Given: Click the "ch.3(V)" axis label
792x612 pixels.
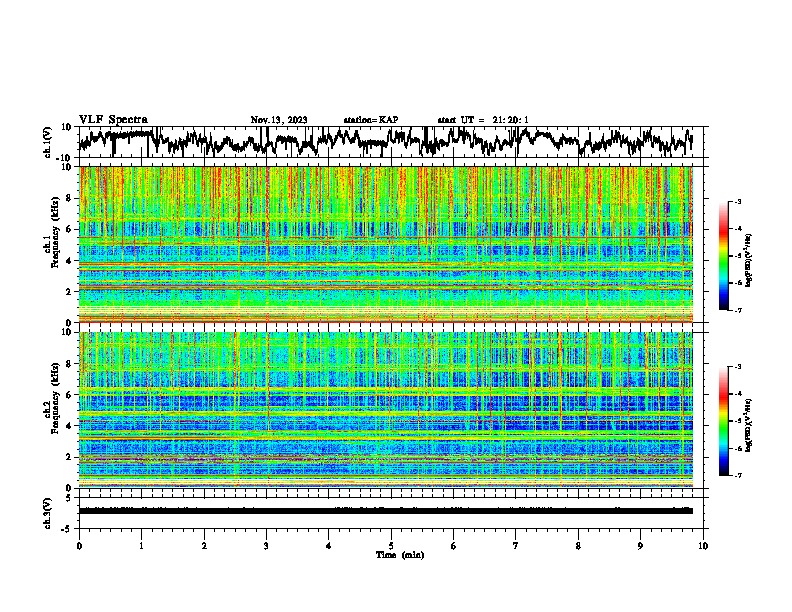Looking at the screenshot, I should click(48, 513).
